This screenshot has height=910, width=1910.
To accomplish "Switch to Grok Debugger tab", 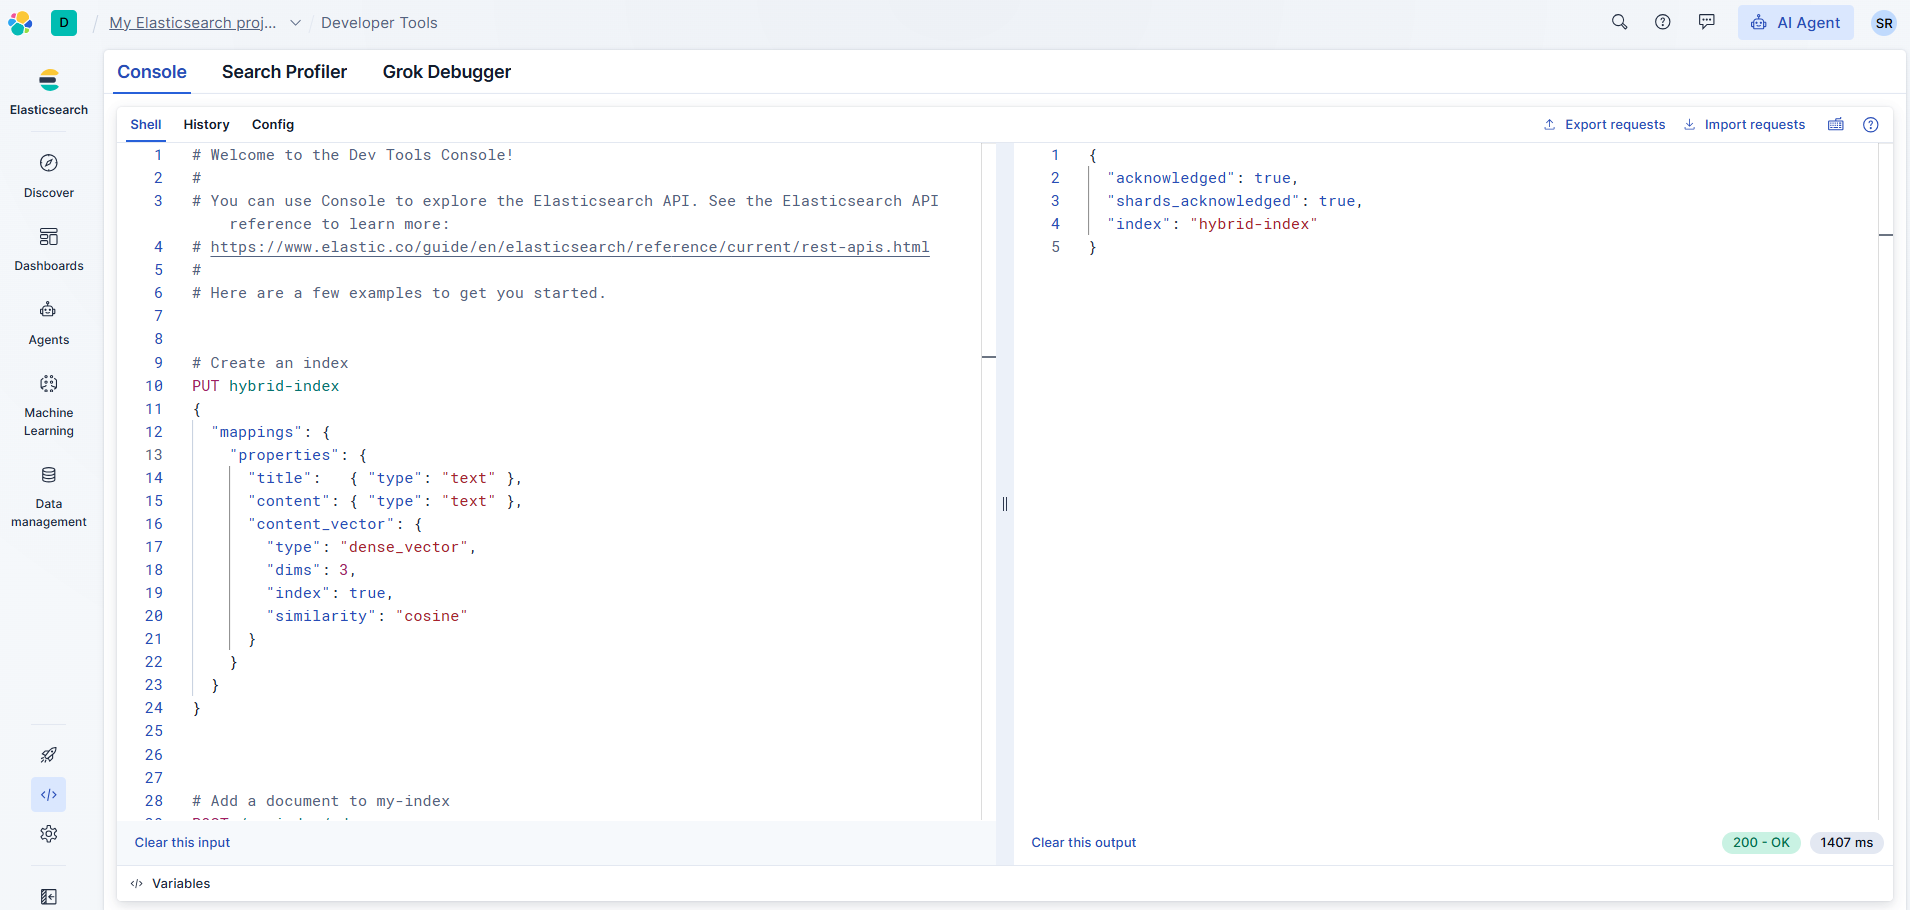I will coord(447,72).
